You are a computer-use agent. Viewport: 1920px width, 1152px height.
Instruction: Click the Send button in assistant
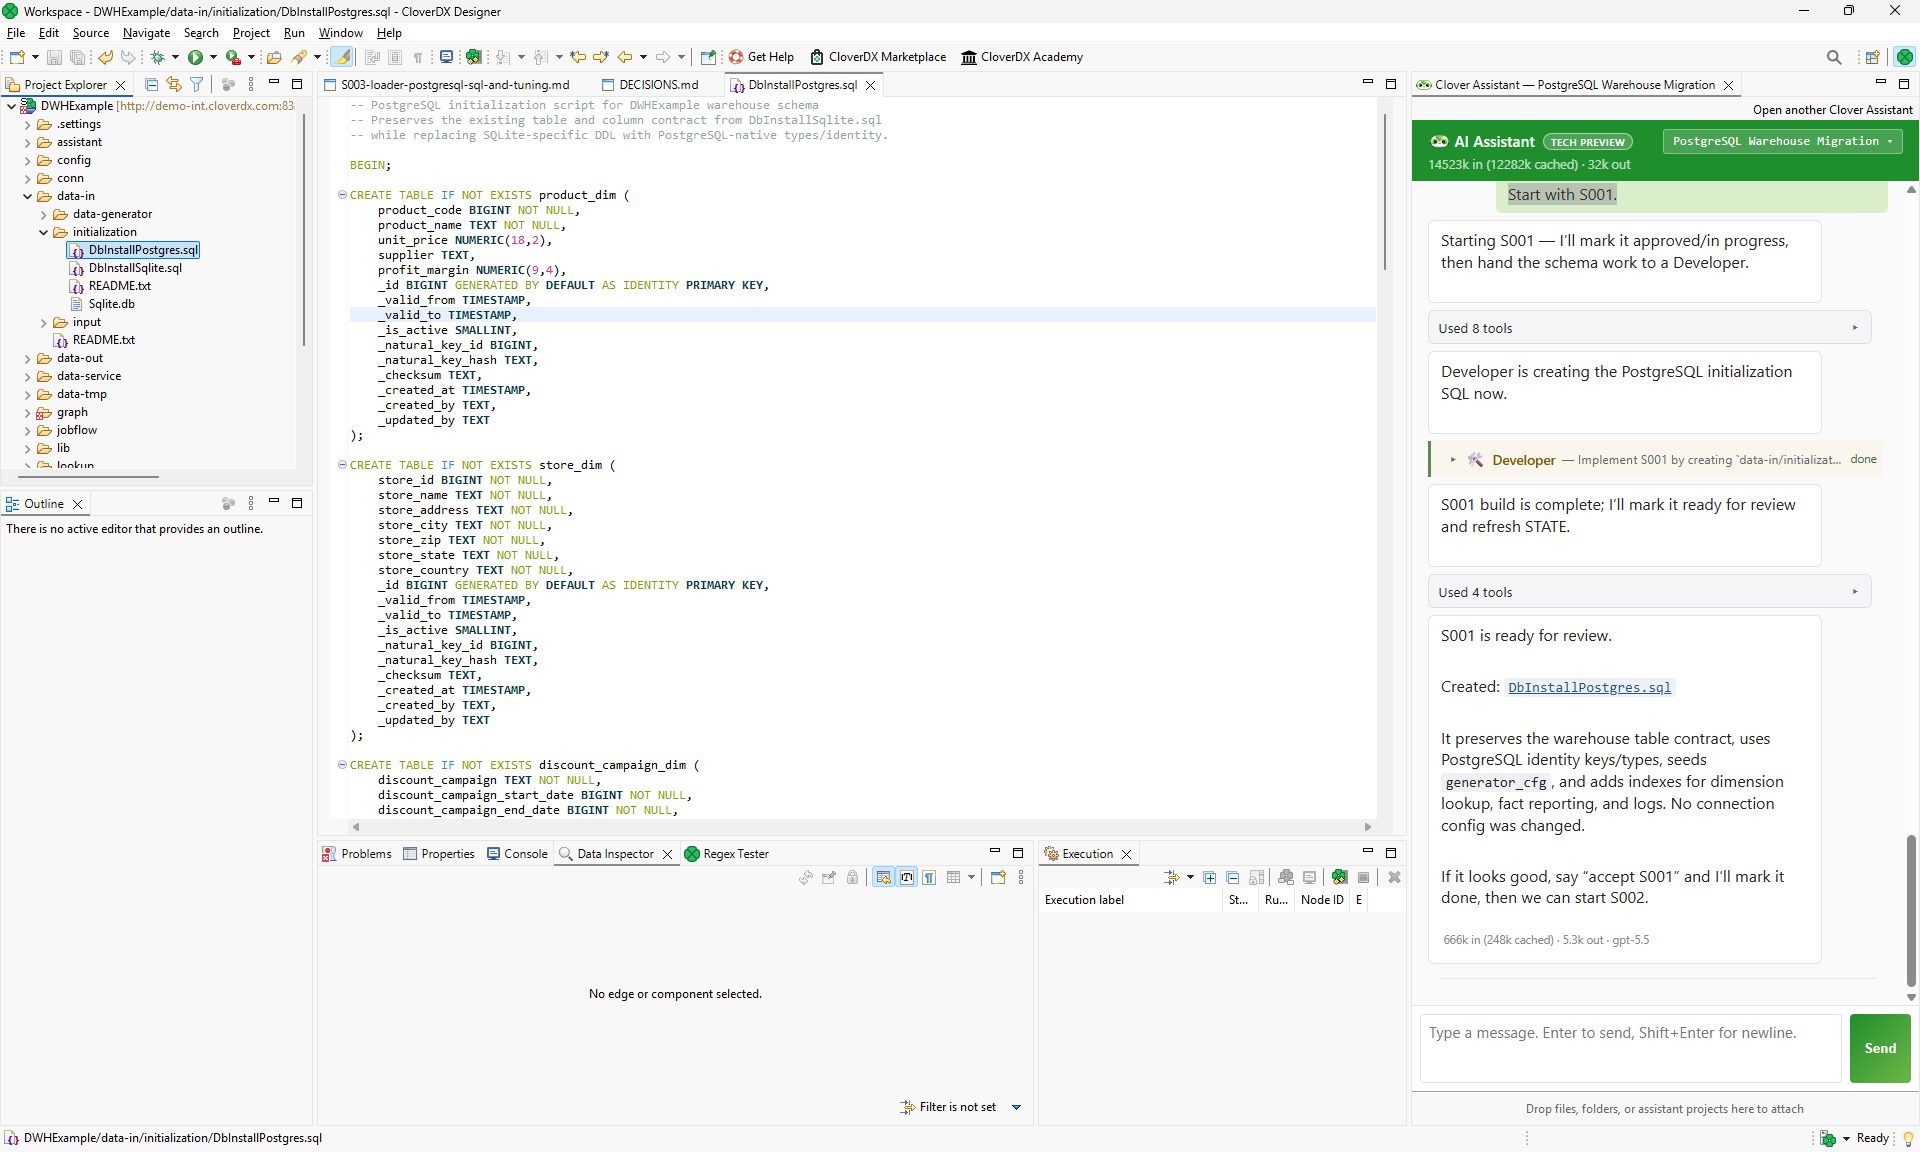point(1880,1048)
